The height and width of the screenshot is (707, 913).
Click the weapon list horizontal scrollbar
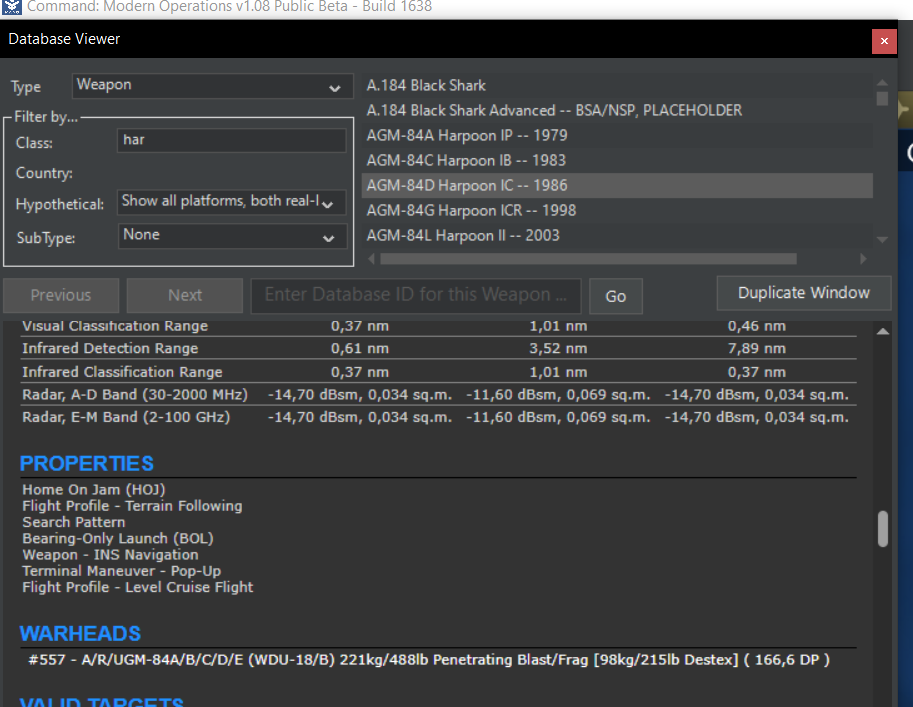coord(588,259)
